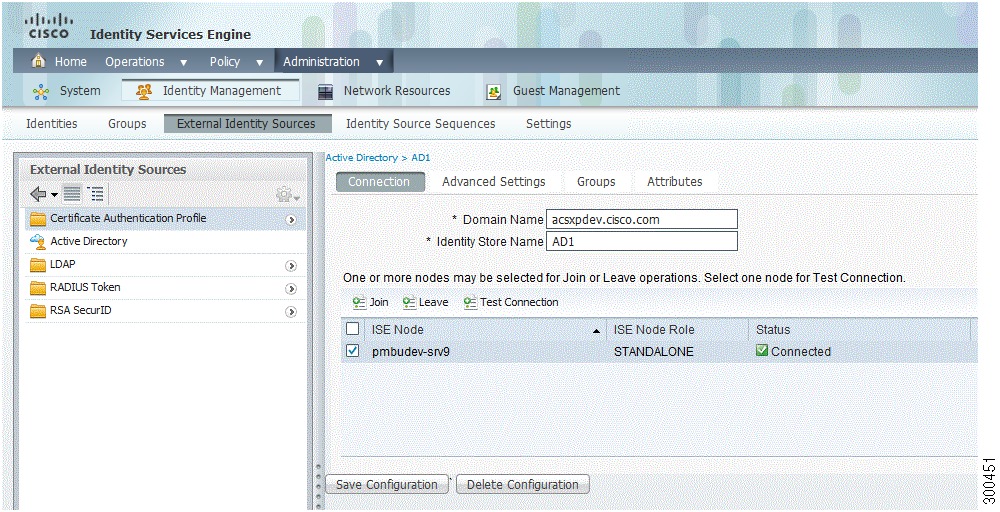The width and height of the screenshot is (1000, 512).
Task: Open the Administration dropdown menu
Action: [379, 62]
